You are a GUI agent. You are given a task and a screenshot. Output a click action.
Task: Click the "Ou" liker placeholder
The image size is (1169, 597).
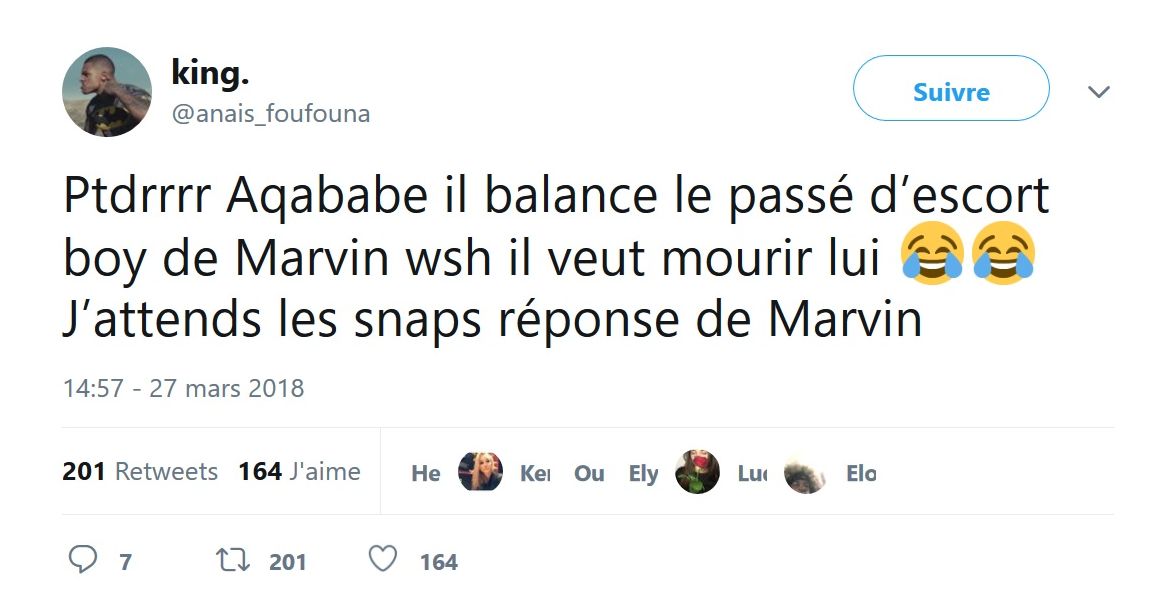[589, 473]
